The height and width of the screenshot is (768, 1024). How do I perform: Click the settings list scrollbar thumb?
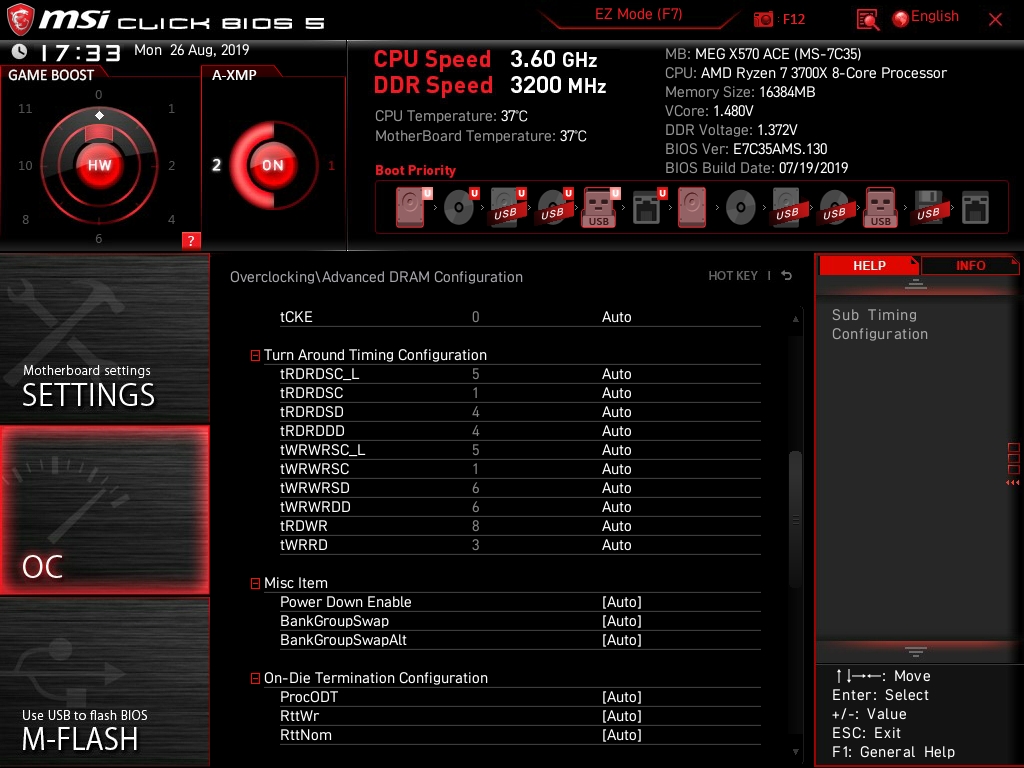(795, 519)
